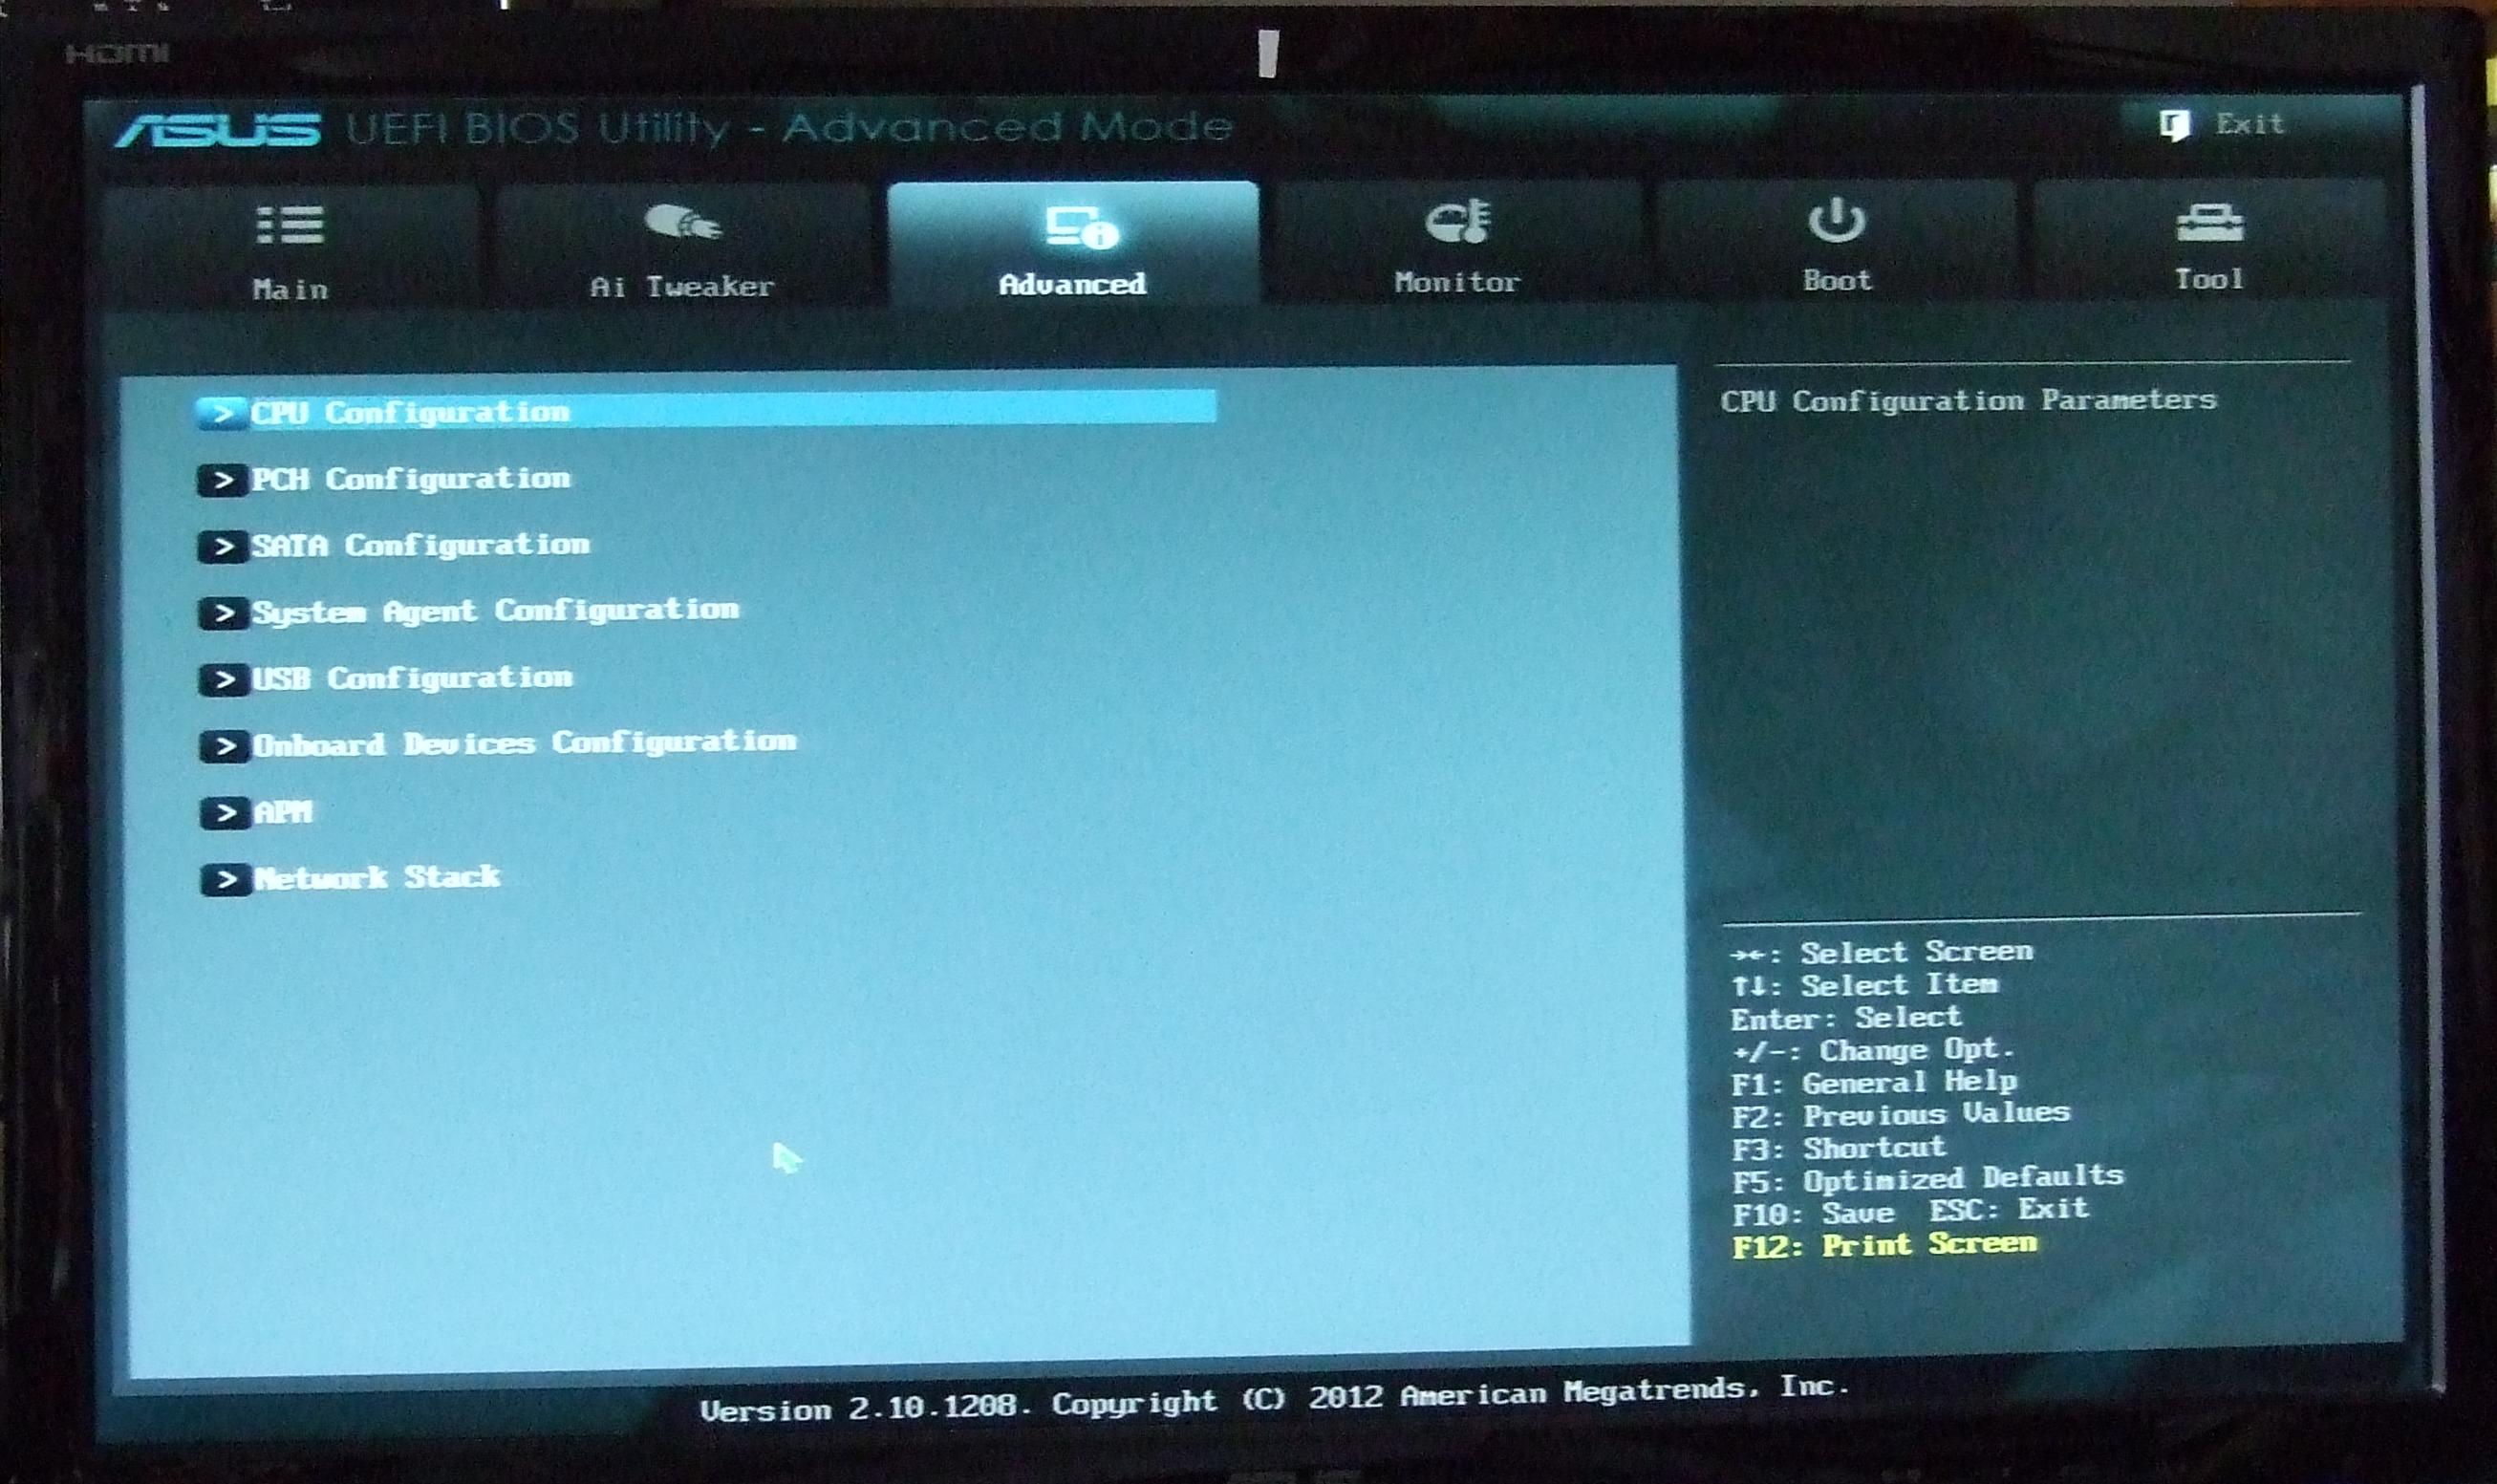
Task: Click the Exit button text
Action: pyautogui.click(x=2250, y=124)
